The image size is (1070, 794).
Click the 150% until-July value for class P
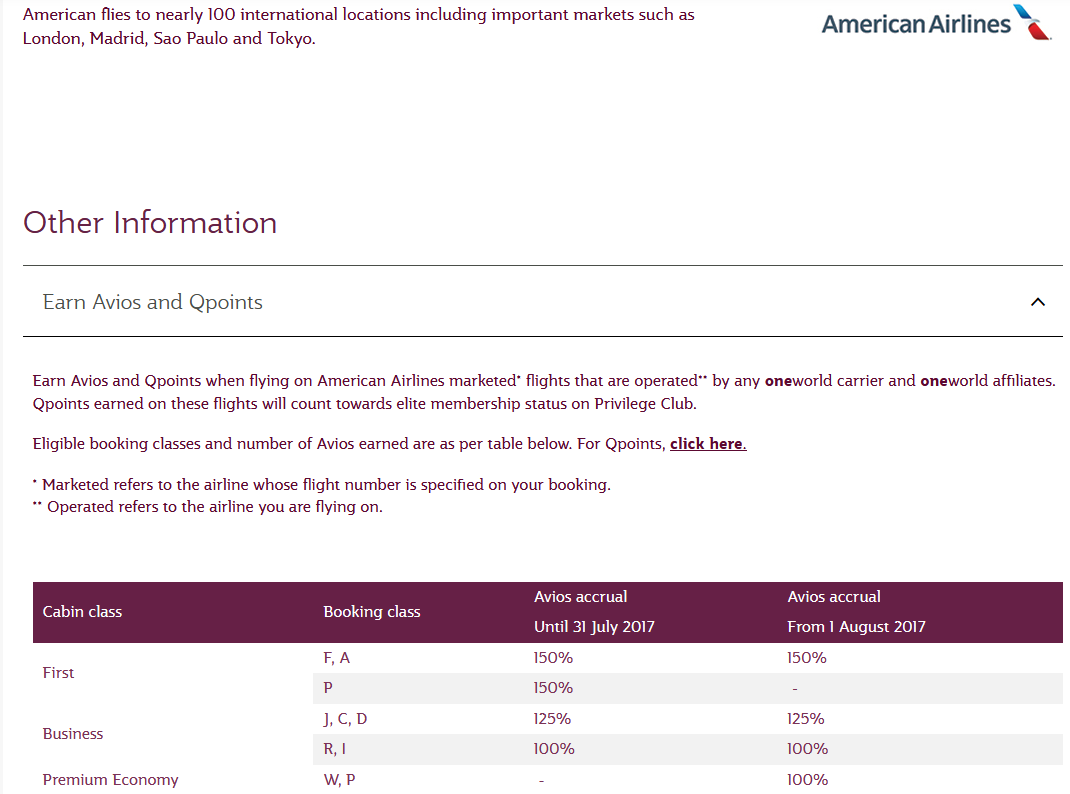553,688
